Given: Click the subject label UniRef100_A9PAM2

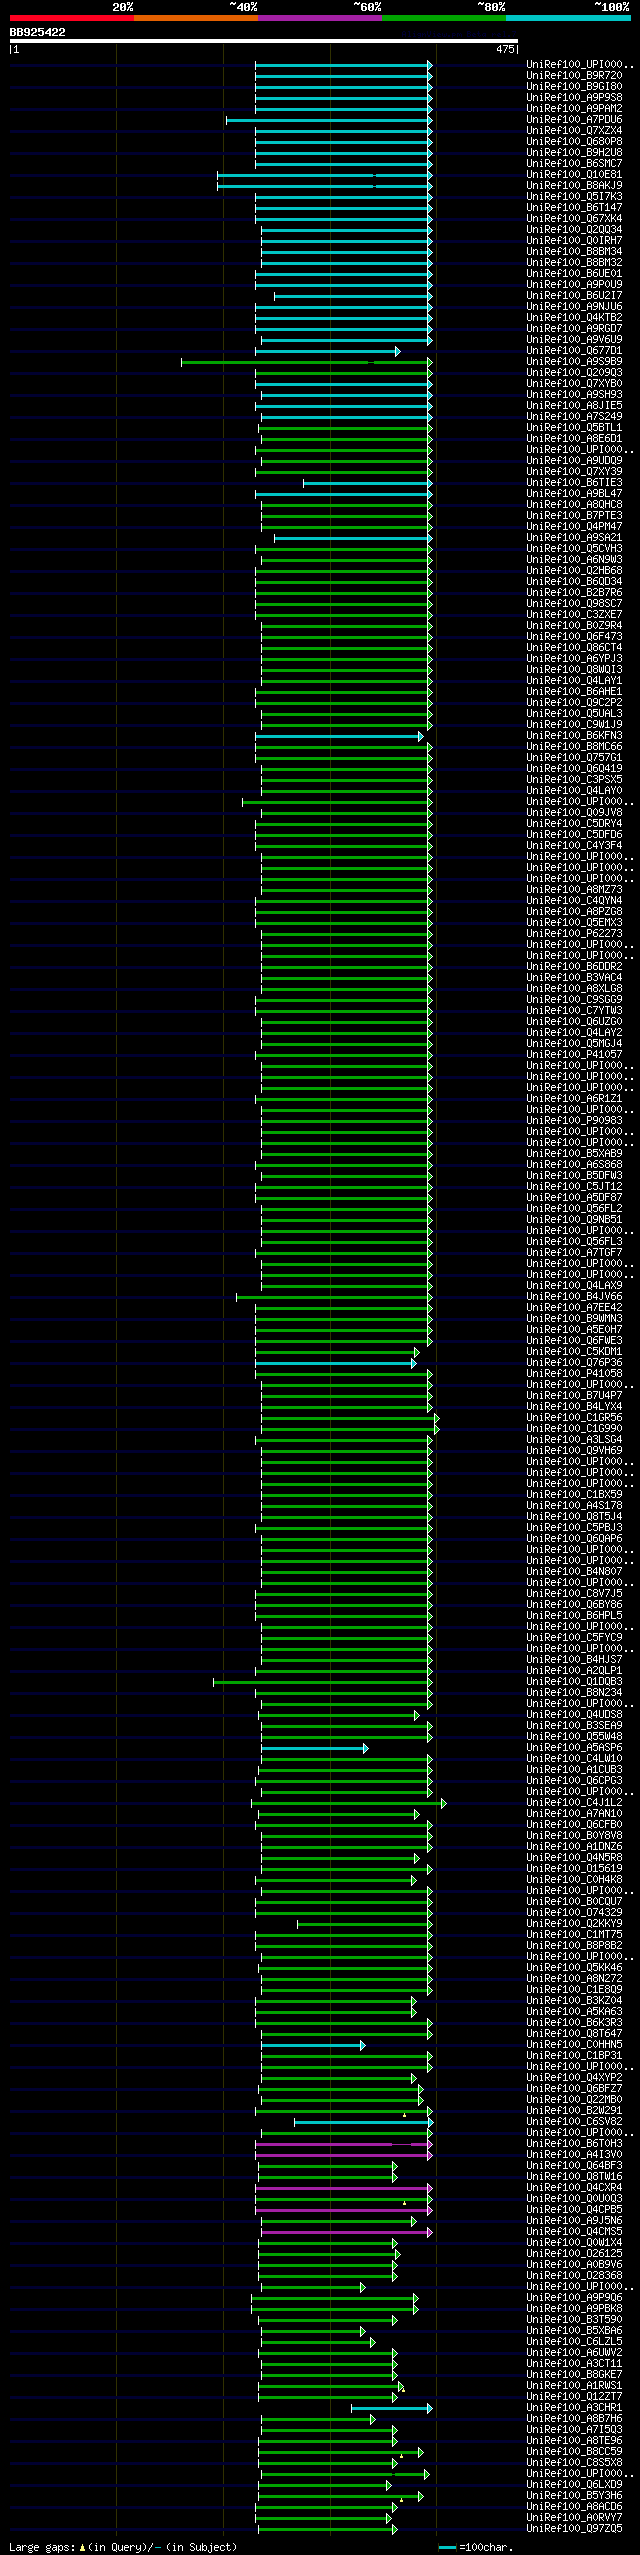Looking at the screenshot, I should click(x=574, y=109).
